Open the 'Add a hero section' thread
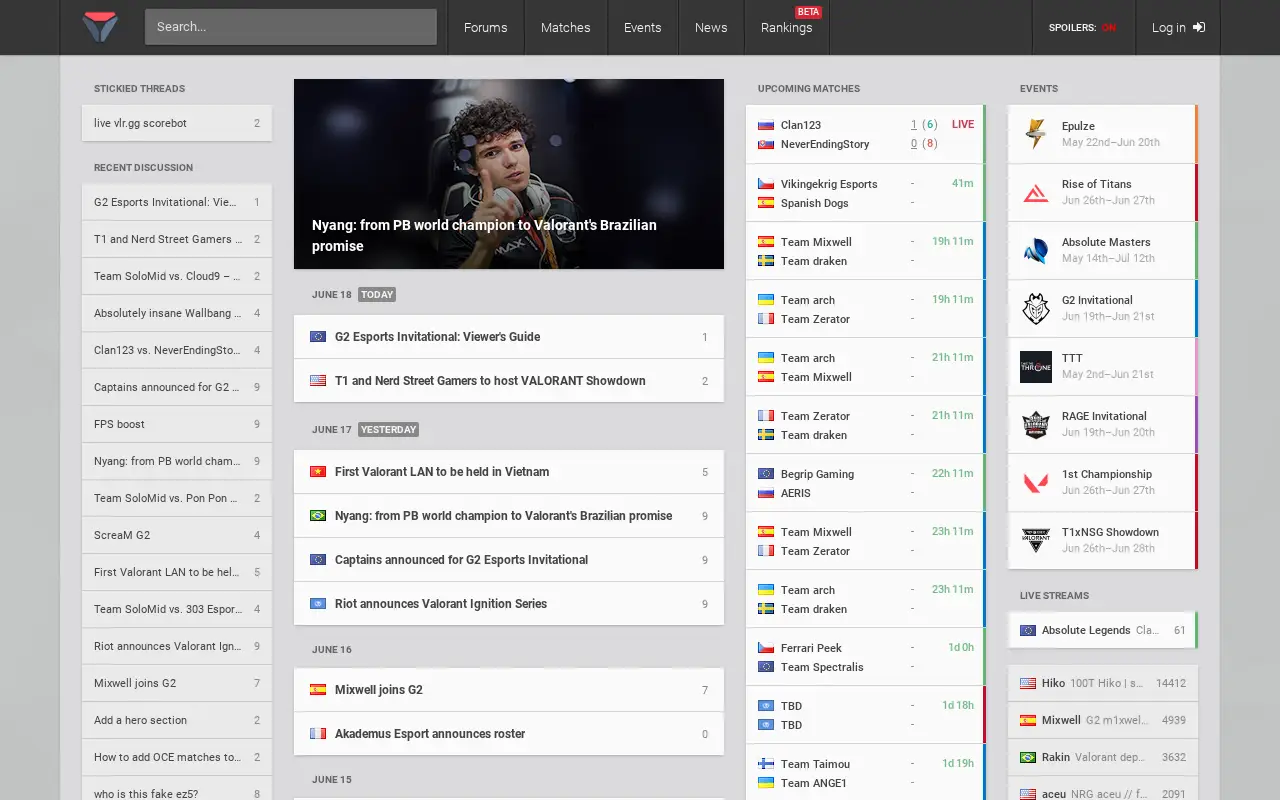1280x800 pixels. coord(177,720)
